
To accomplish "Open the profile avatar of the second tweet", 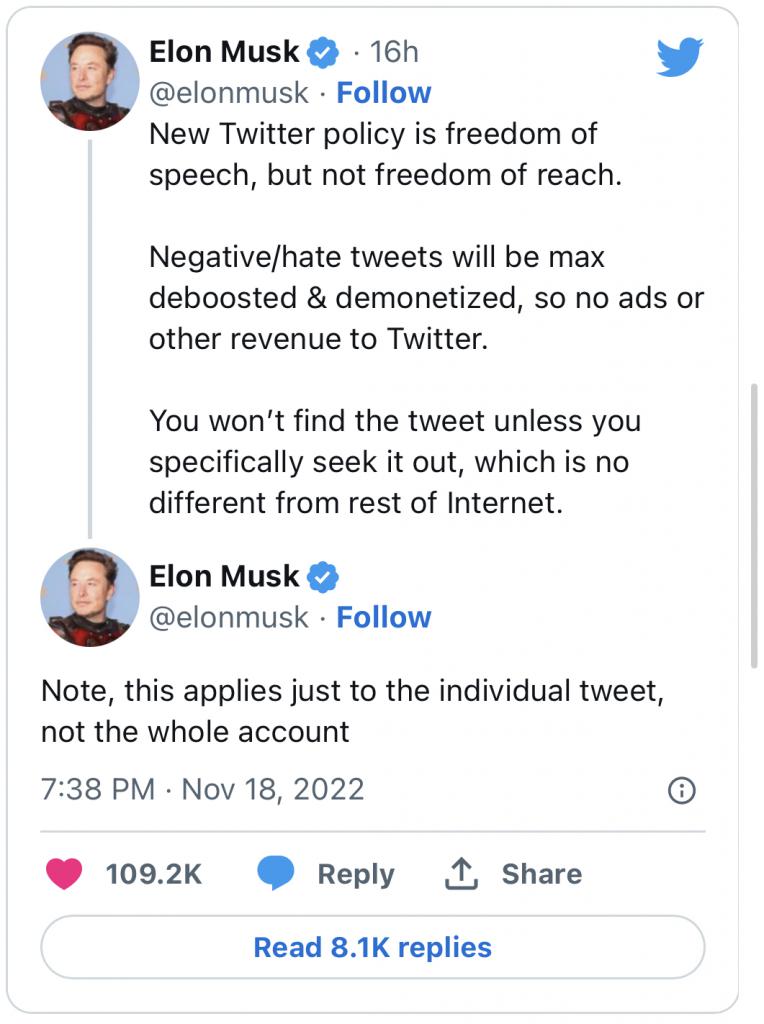I will (90, 597).
